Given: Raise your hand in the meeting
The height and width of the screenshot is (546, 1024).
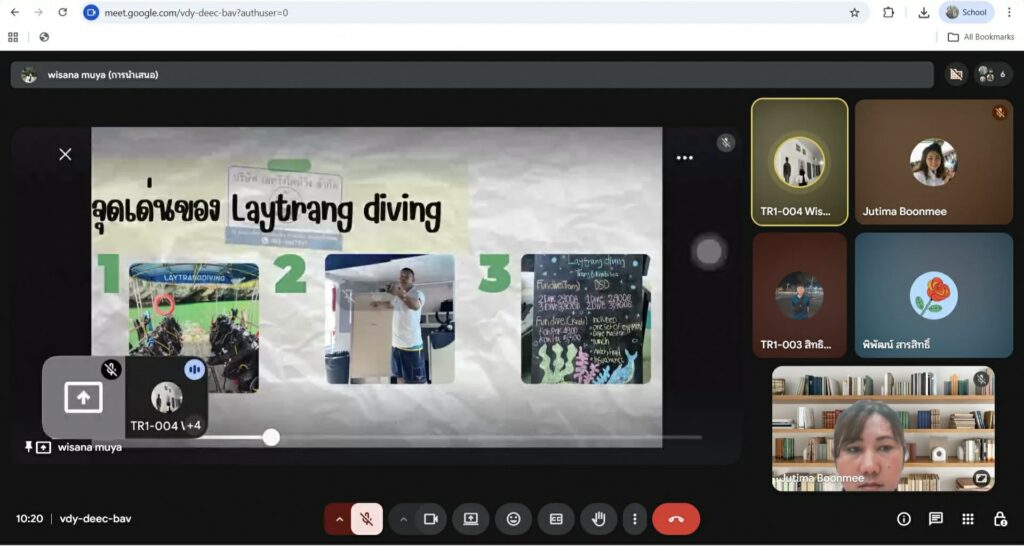Looking at the screenshot, I should tap(599, 519).
